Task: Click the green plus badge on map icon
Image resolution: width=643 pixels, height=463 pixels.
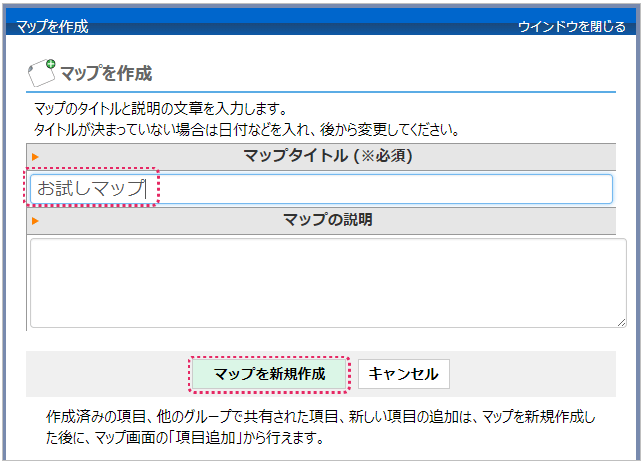Action: [51, 63]
